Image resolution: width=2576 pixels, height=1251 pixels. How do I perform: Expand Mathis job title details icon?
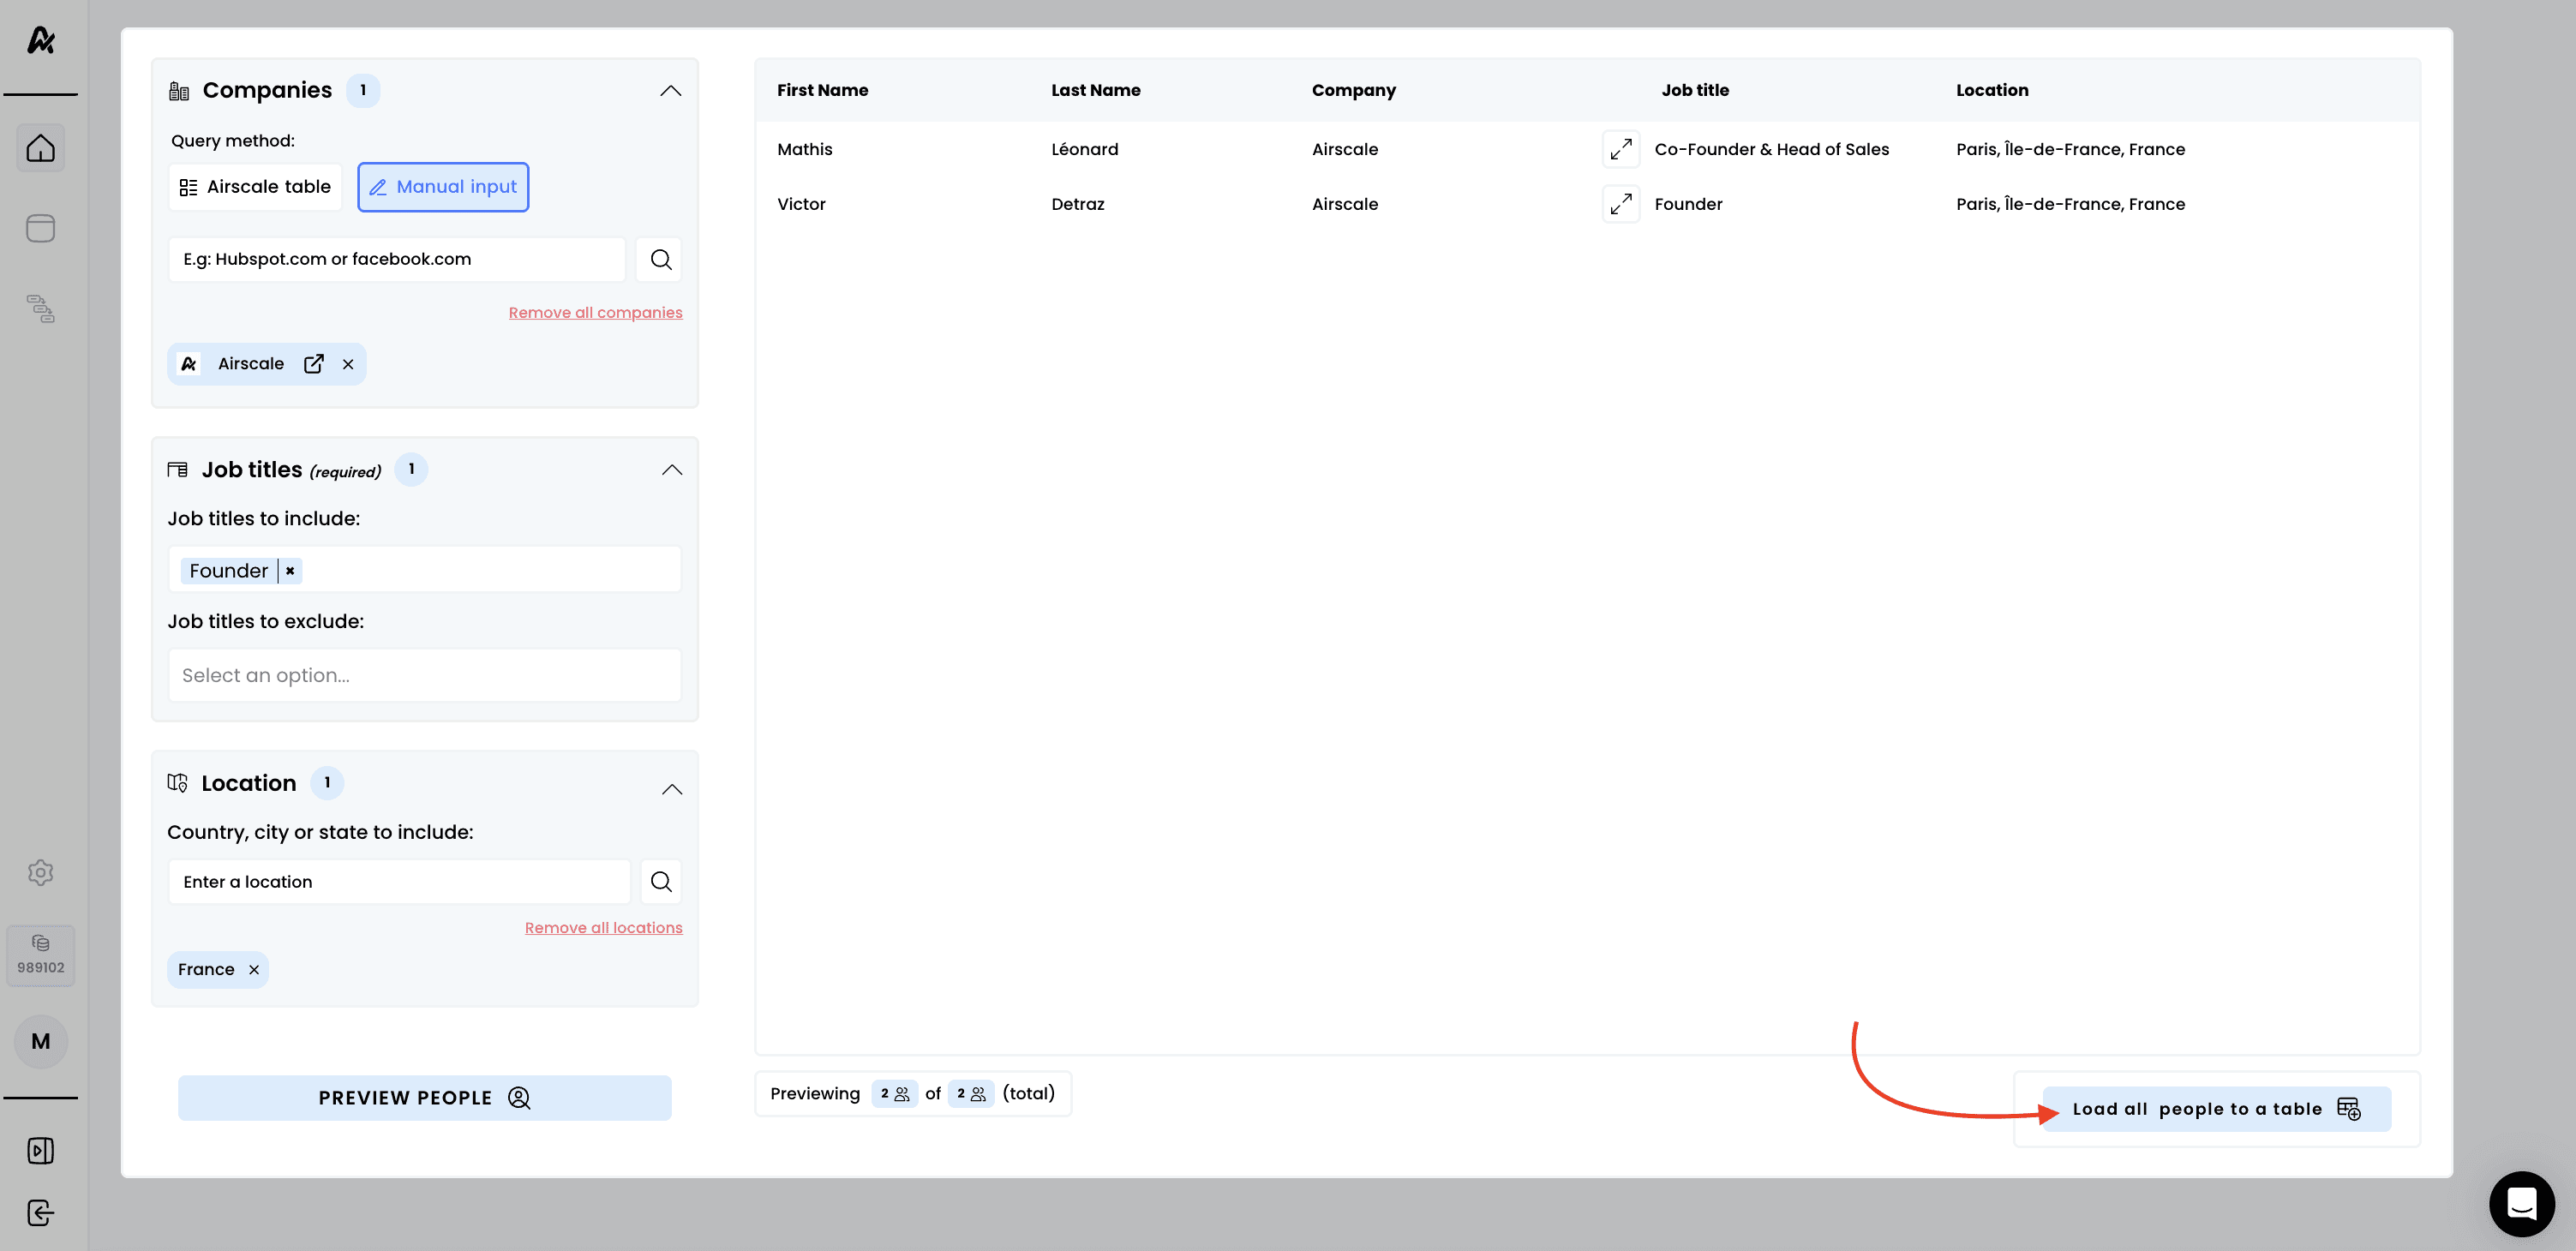[x=1620, y=149]
